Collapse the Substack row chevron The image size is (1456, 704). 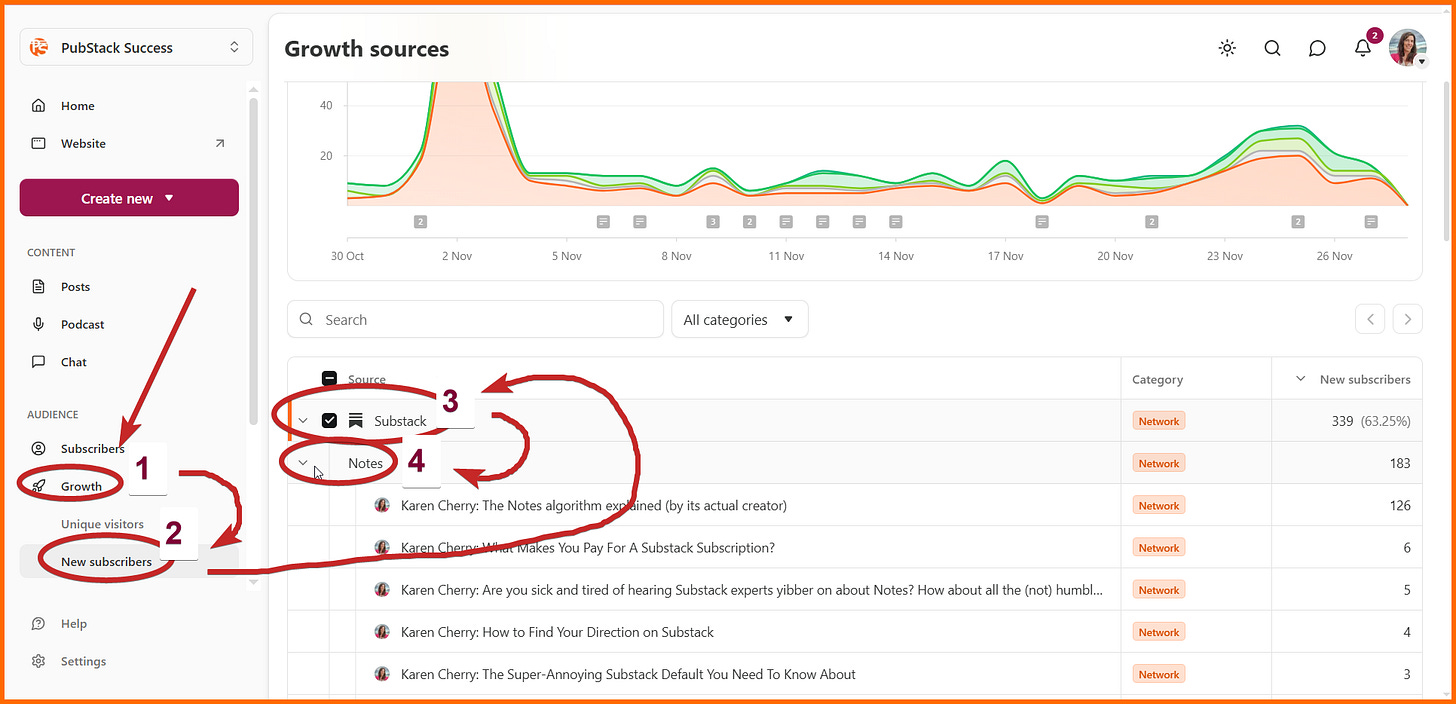[303, 421]
